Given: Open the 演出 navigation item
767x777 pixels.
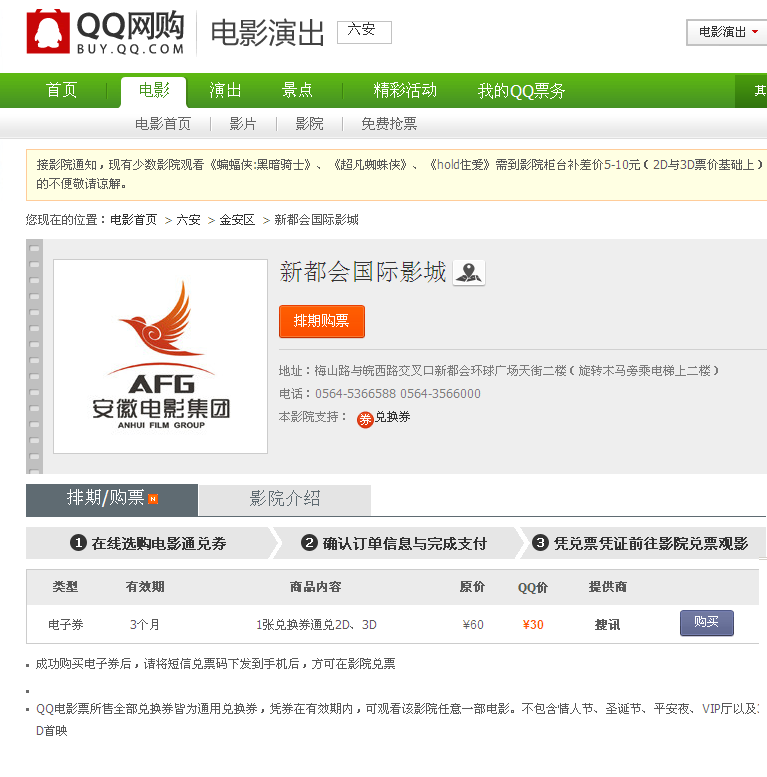Looking at the screenshot, I should pos(225,90).
